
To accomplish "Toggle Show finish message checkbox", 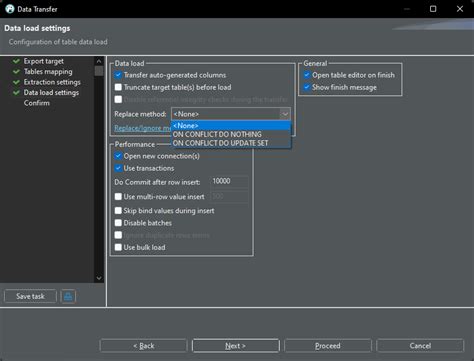I will point(307,87).
